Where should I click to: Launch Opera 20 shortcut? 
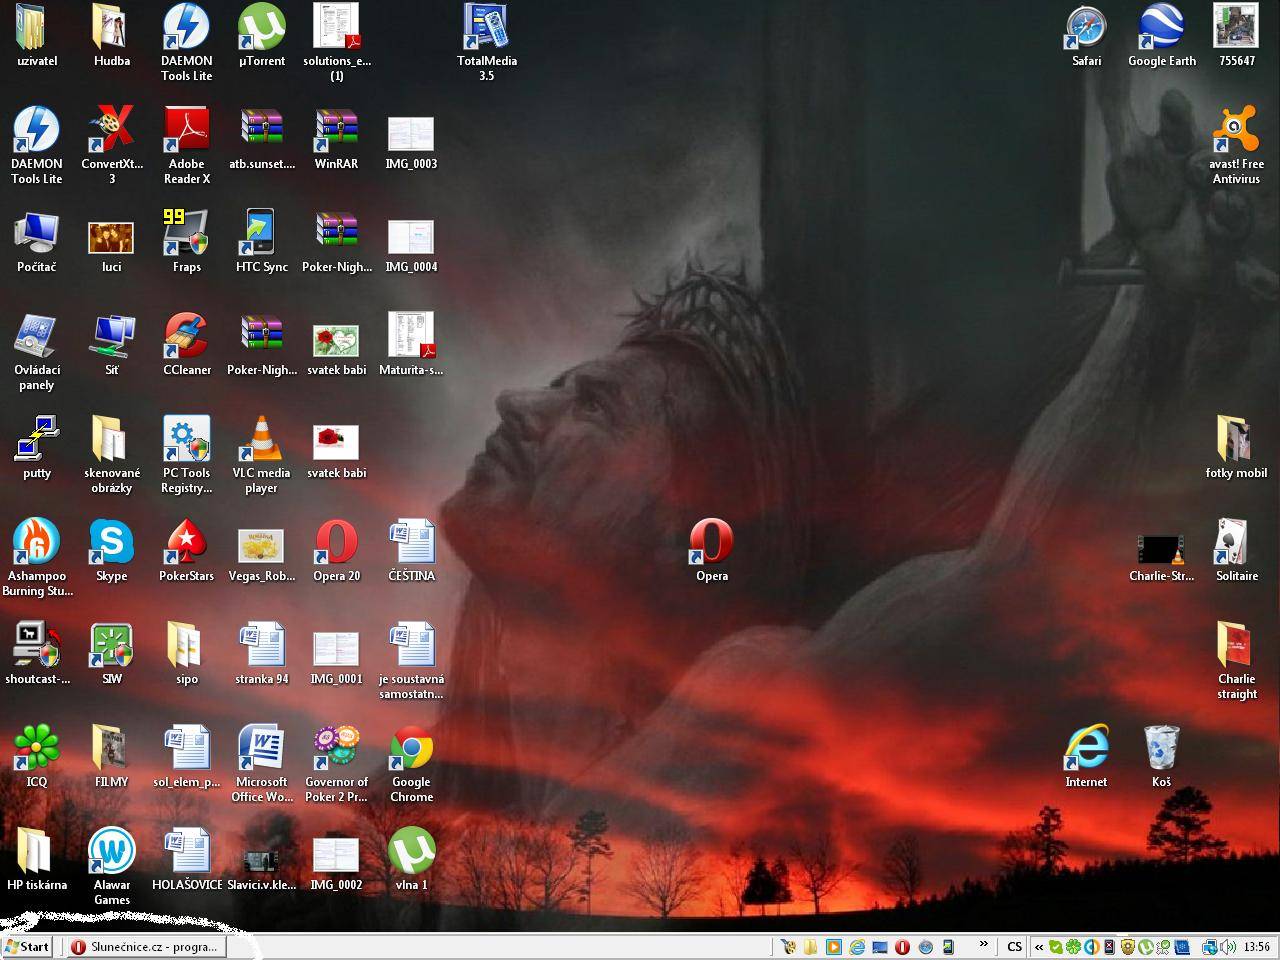336,550
